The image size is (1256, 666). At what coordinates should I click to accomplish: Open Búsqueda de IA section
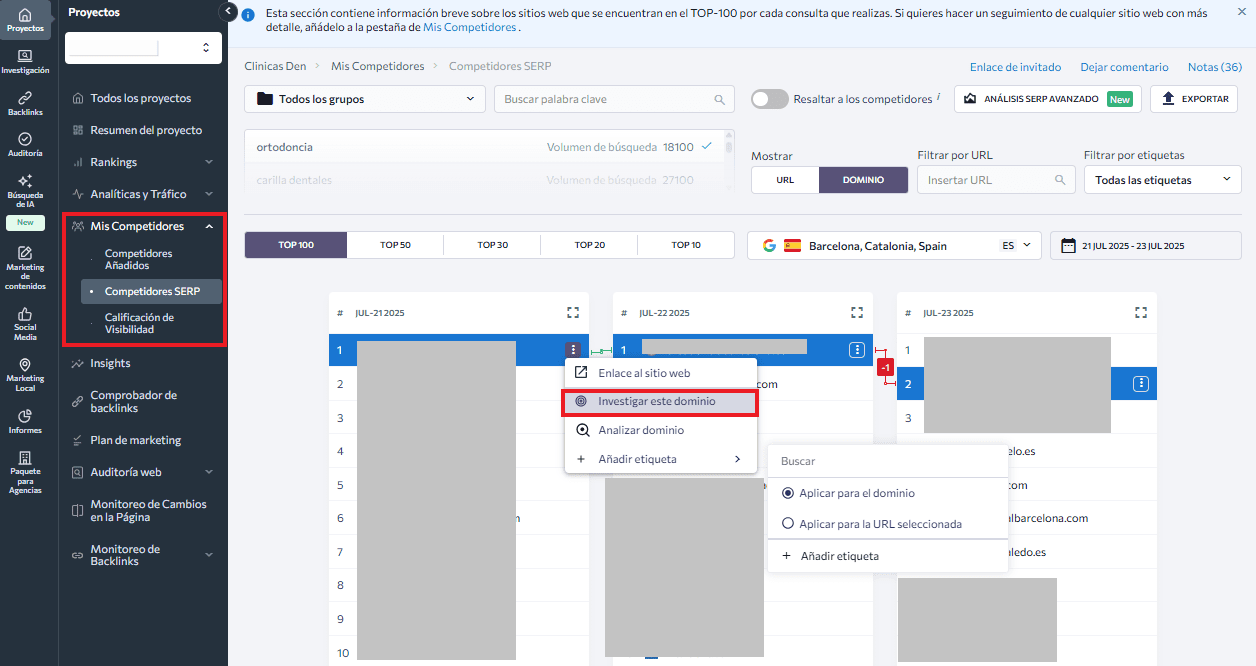click(25, 191)
